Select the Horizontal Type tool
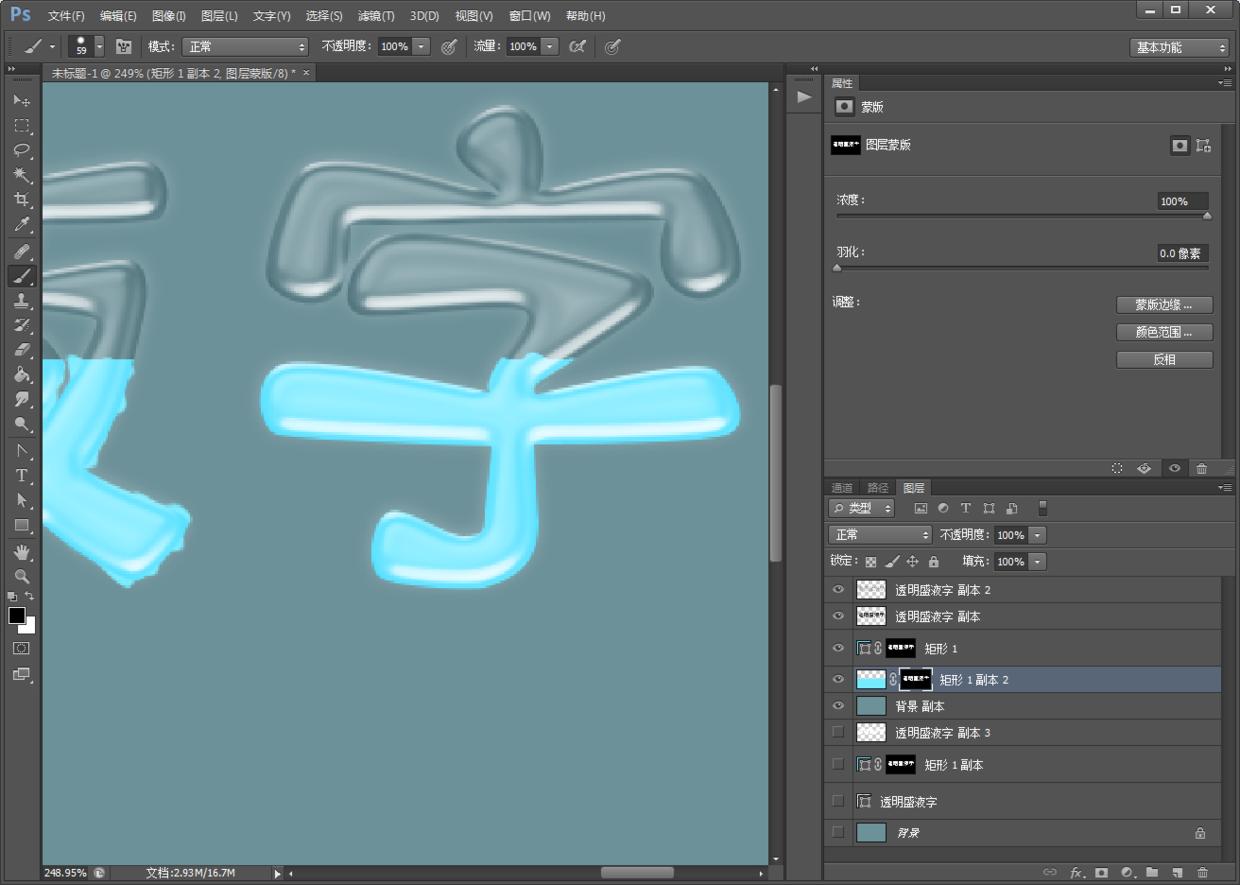Image resolution: width=1240 pixels, height=885 pixels. pyautogui.click(x=21, y=475)
